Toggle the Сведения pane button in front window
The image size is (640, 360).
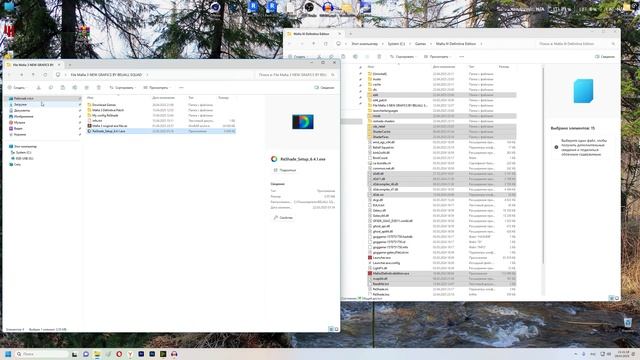(324, 88)
